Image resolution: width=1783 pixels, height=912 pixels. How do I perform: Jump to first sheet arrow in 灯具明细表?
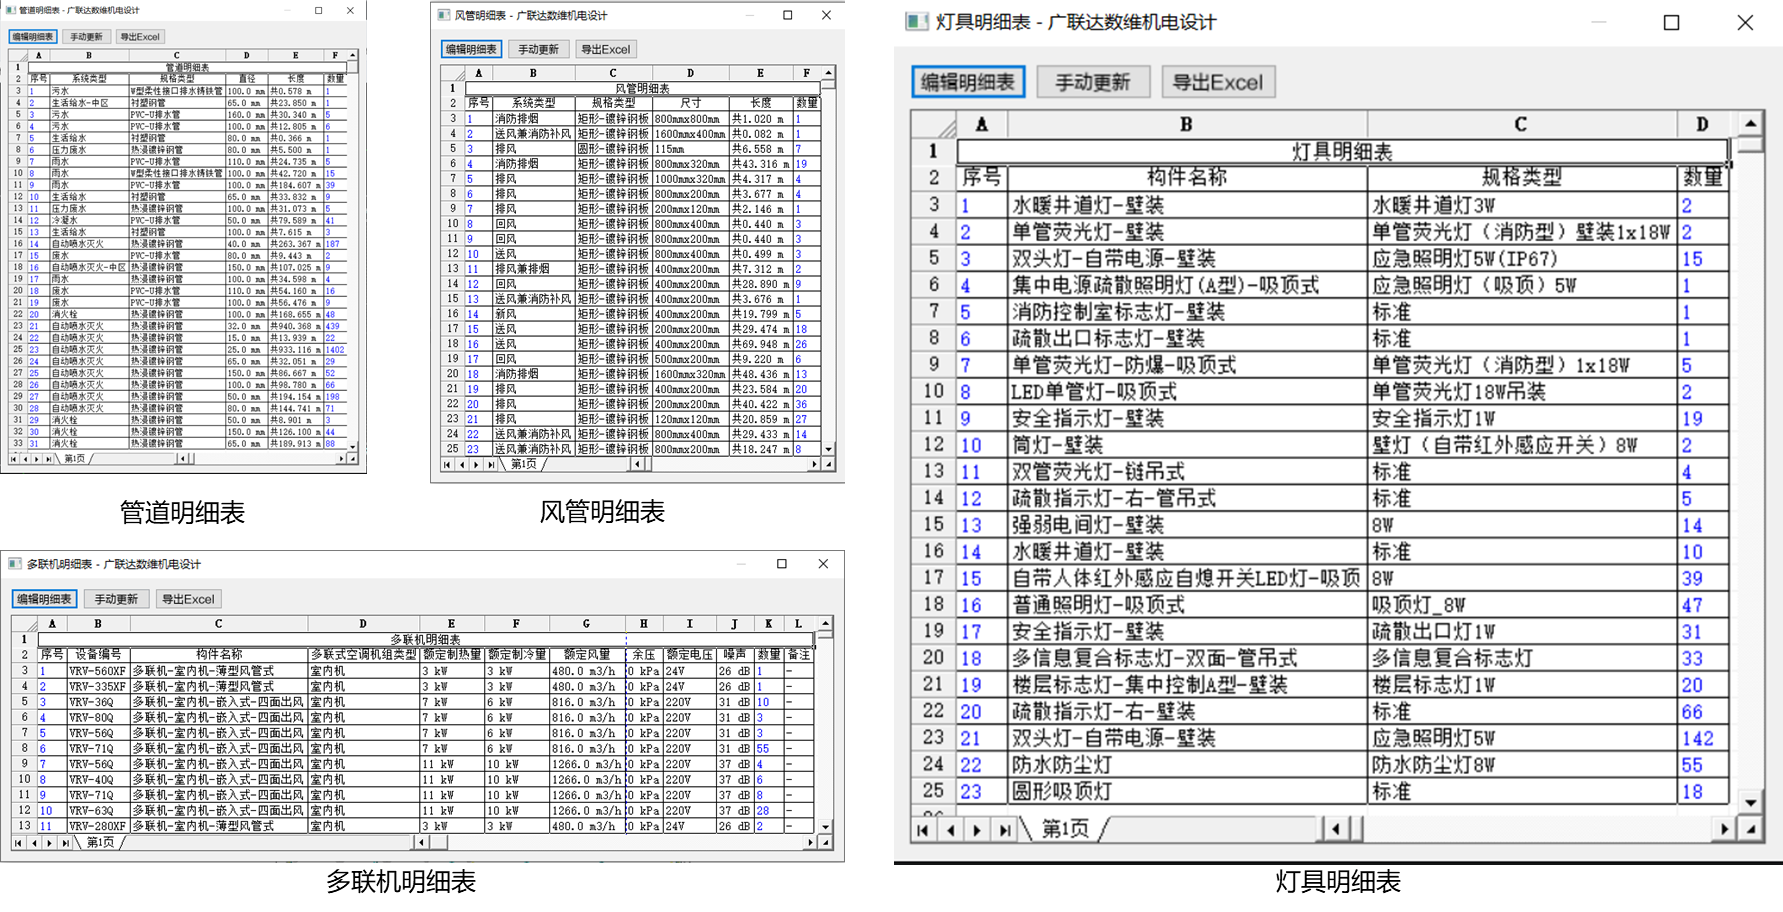pyautogui.click(x=923, y=830)
